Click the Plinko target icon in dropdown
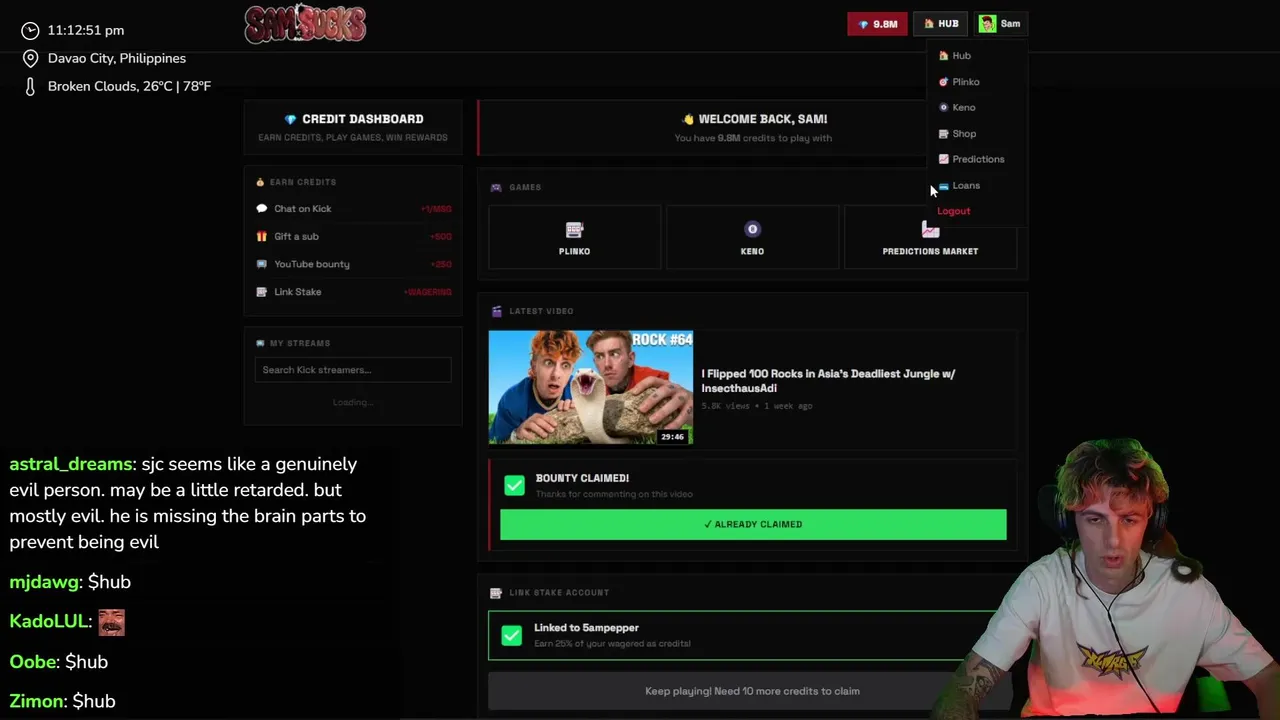 (943, 82)
